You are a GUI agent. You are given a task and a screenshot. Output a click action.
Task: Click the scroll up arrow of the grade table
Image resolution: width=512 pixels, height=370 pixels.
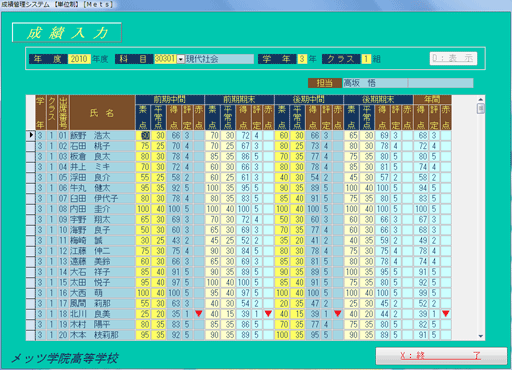click(x=480, y=99)
